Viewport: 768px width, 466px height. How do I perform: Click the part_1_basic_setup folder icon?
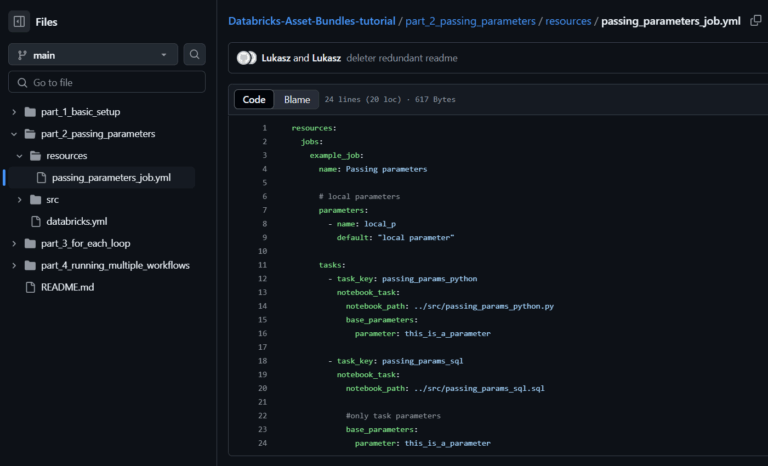[30, 112]
